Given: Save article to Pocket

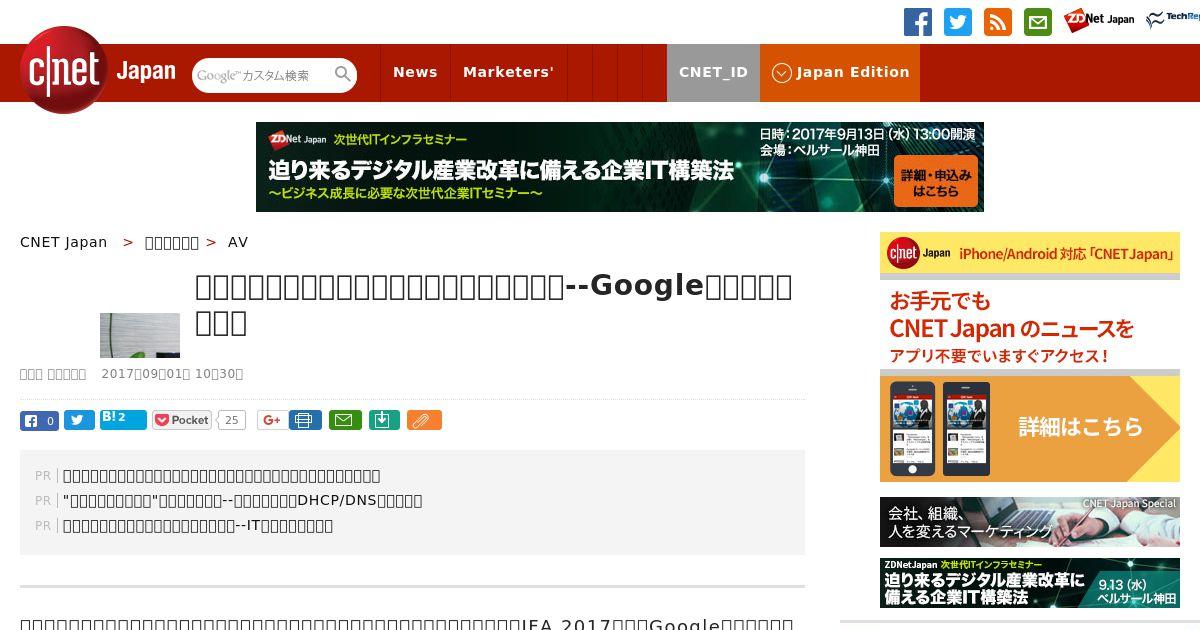Looking at the screenshot, I should (x=181, y=420).
